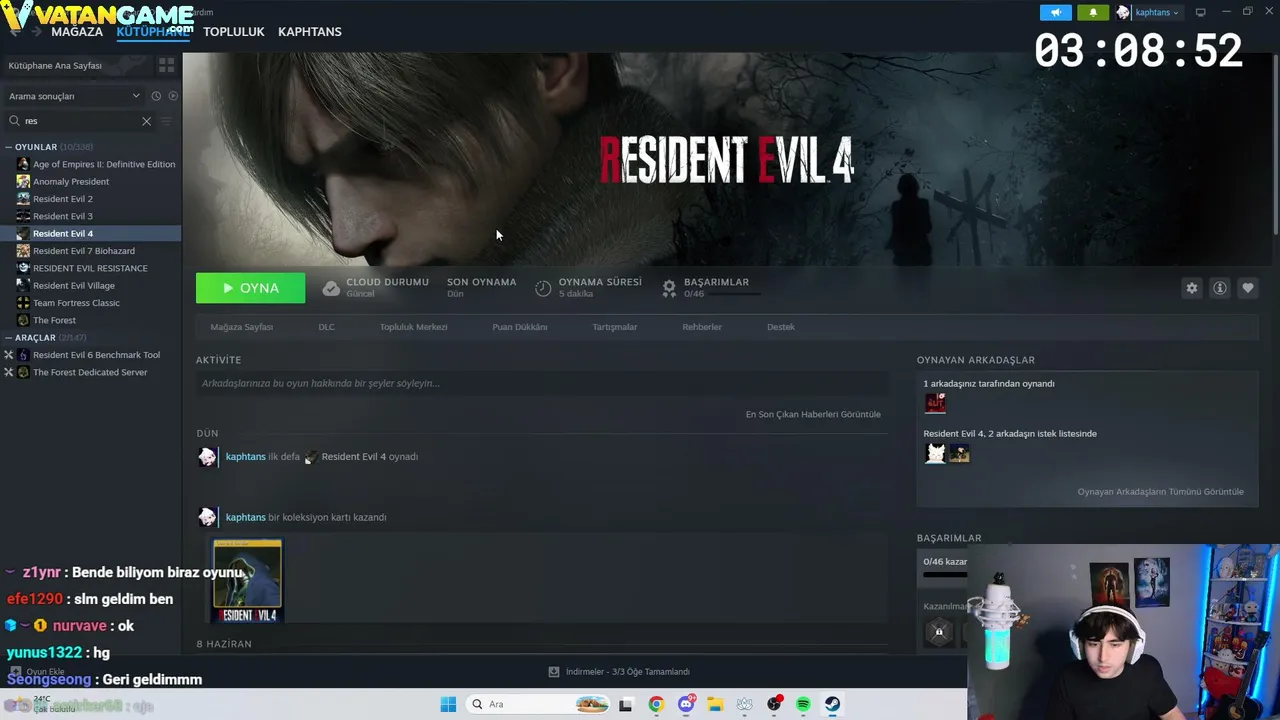Screen dimensions: 1280x720
Task: Open the Resident Evil 4 trading card thumbnail
Action: [248, 581]
